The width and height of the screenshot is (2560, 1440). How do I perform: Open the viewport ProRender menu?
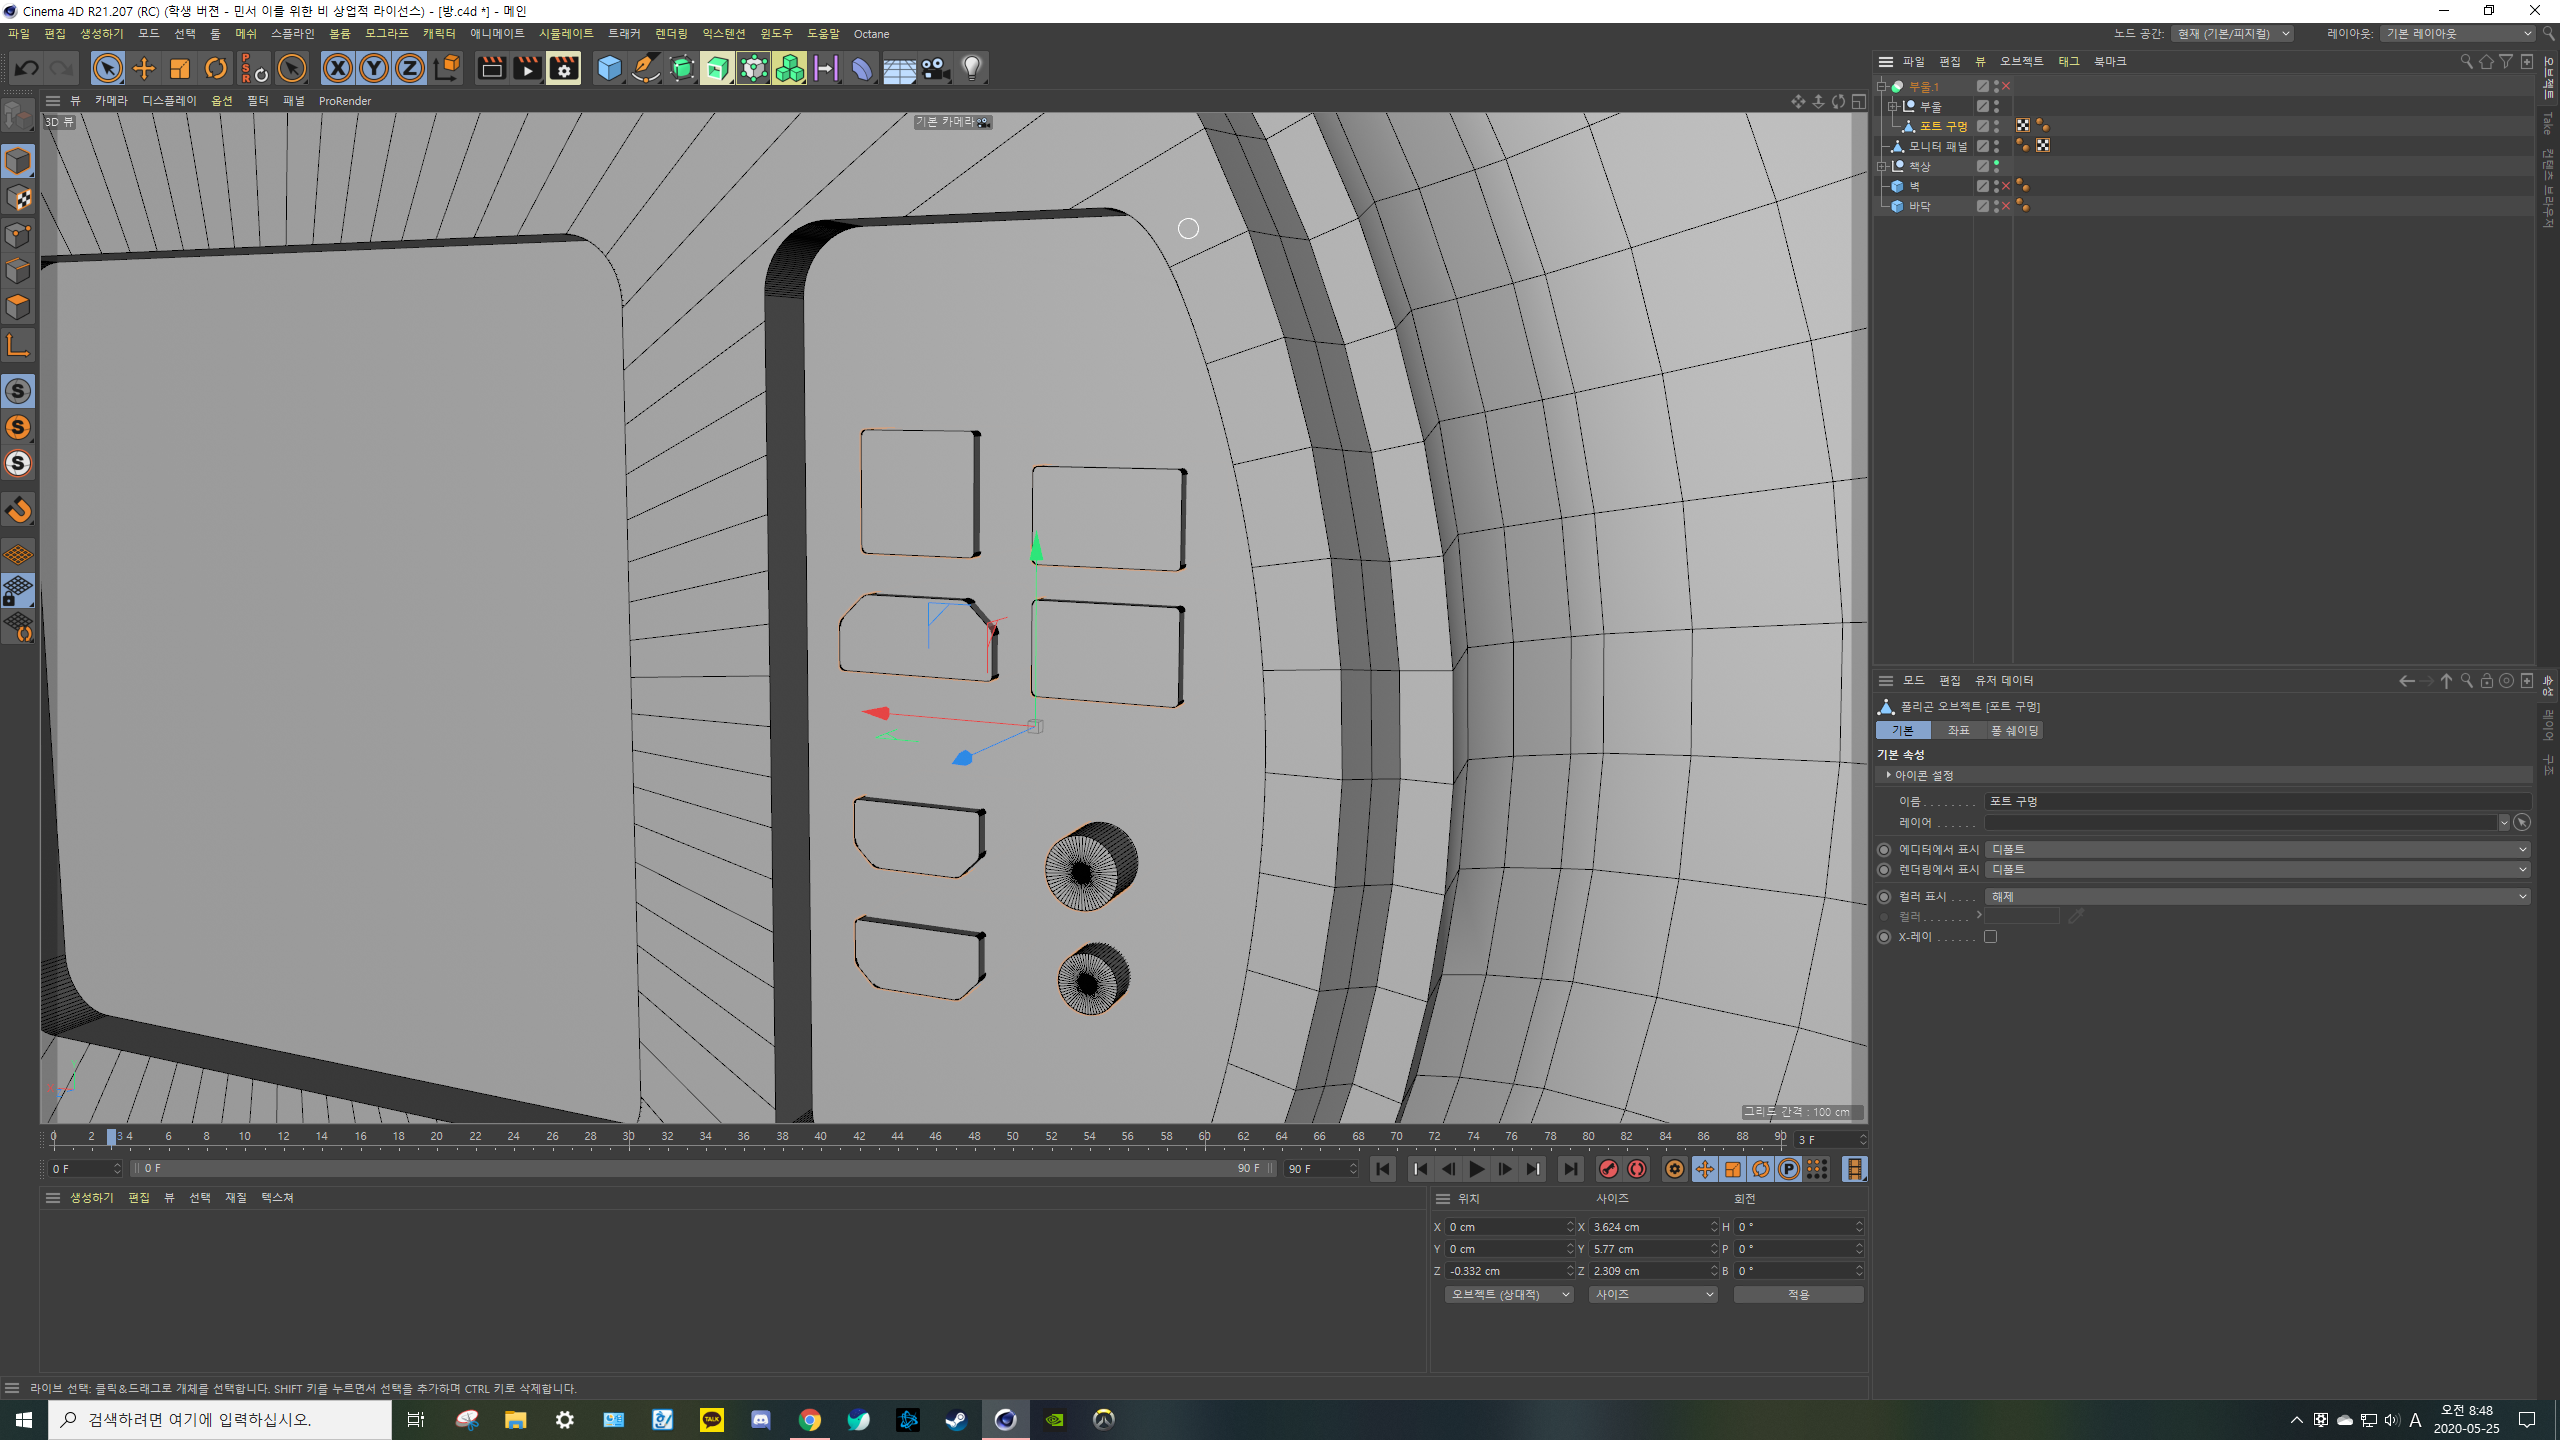tap(345, 101)
